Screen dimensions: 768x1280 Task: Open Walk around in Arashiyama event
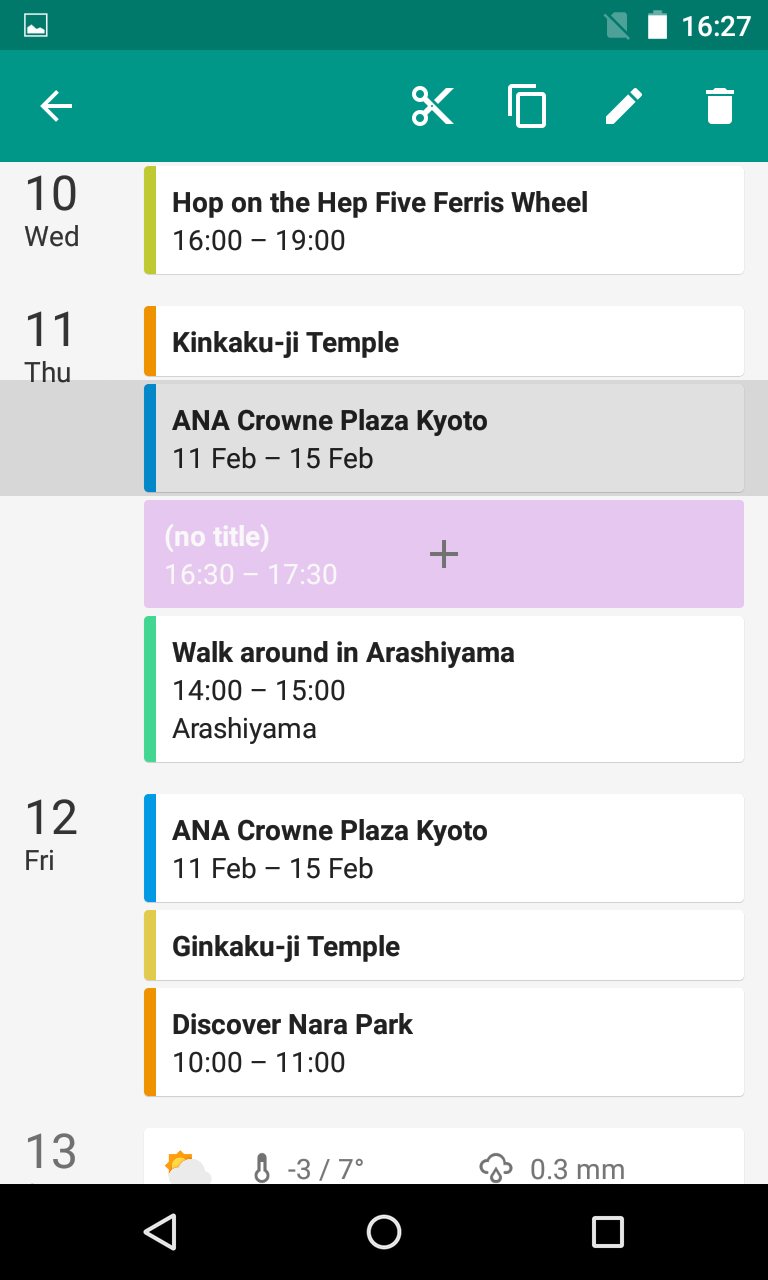pos(444,689)
